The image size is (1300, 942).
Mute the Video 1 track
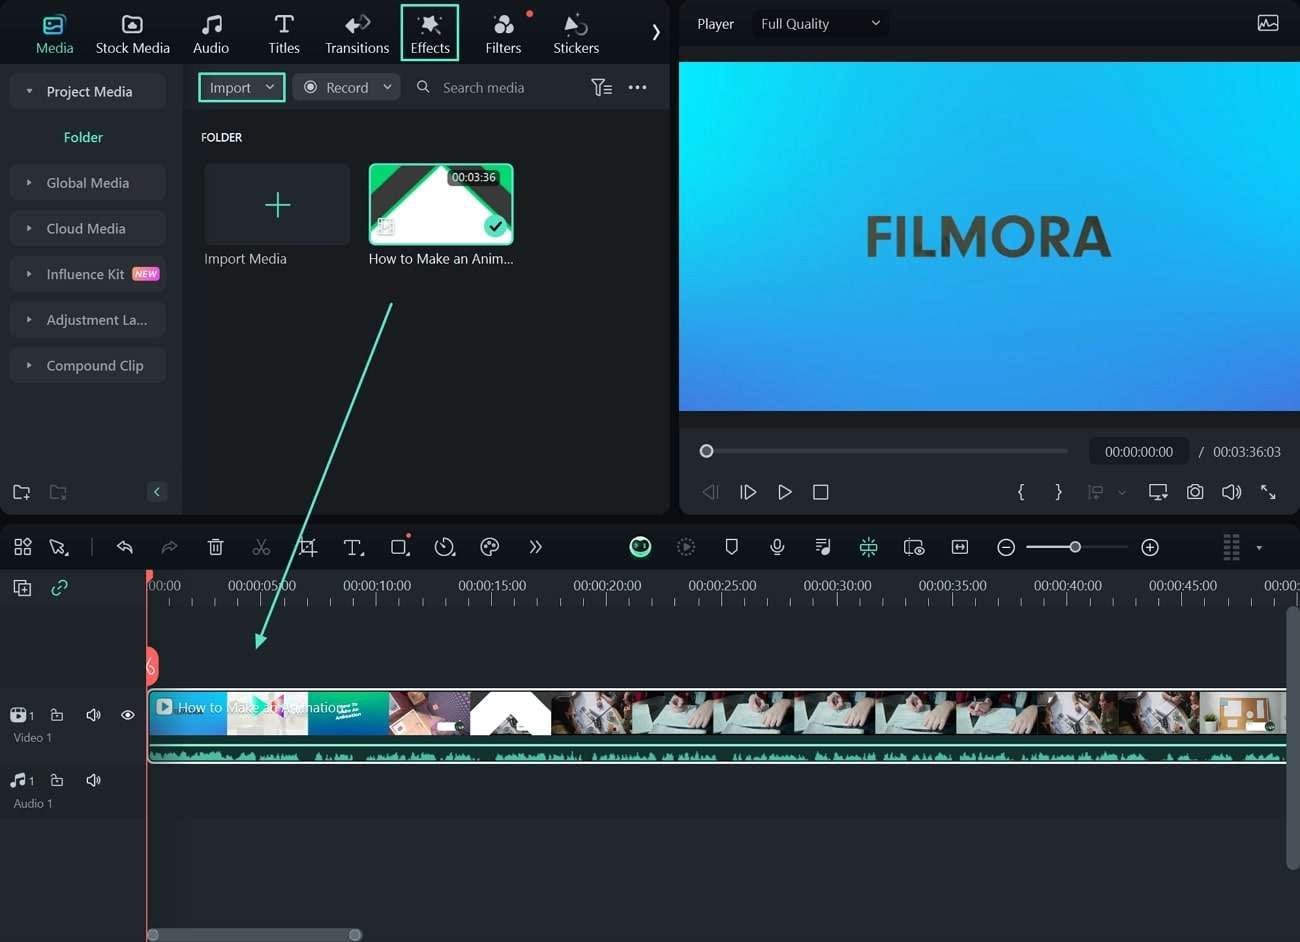point(93,715)
